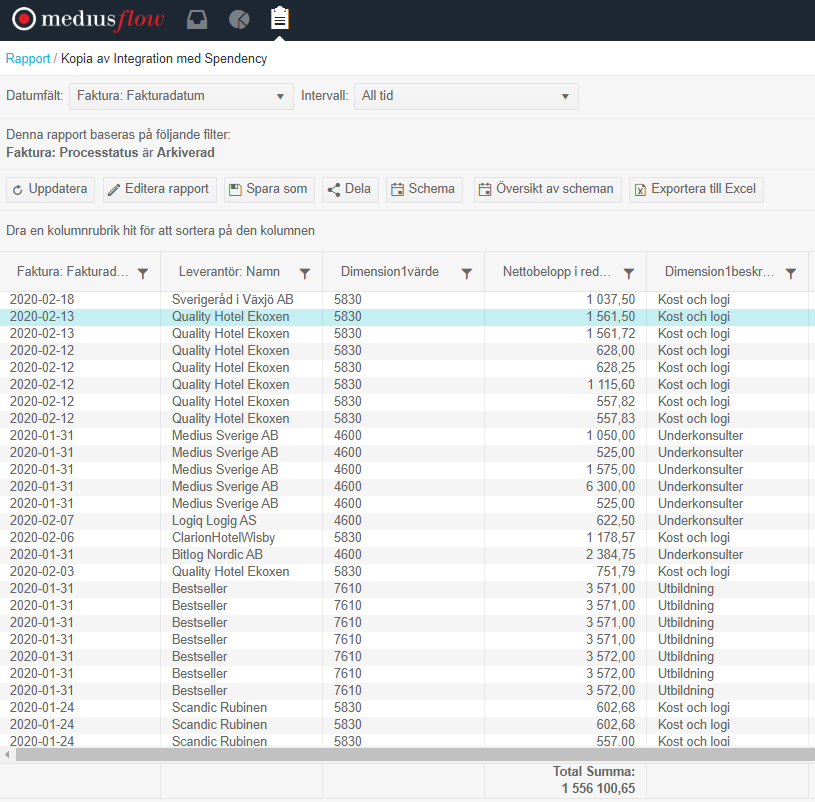815x802 pixels.
Task: Click Exportera till Excel
Action: tap(696, 189)
